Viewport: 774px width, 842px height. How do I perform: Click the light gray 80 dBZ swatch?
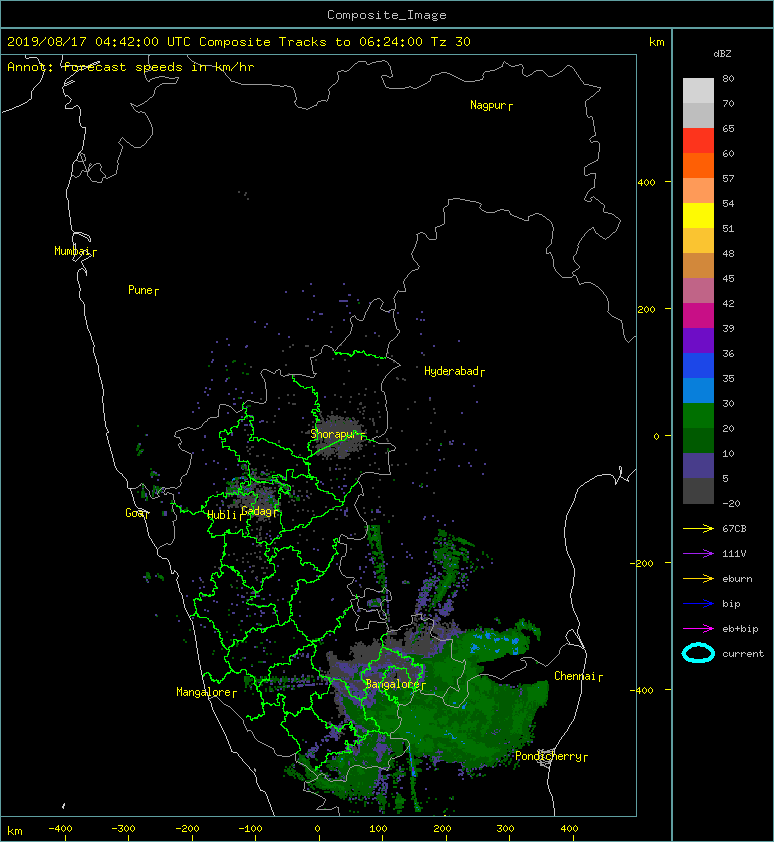[698, 90]
